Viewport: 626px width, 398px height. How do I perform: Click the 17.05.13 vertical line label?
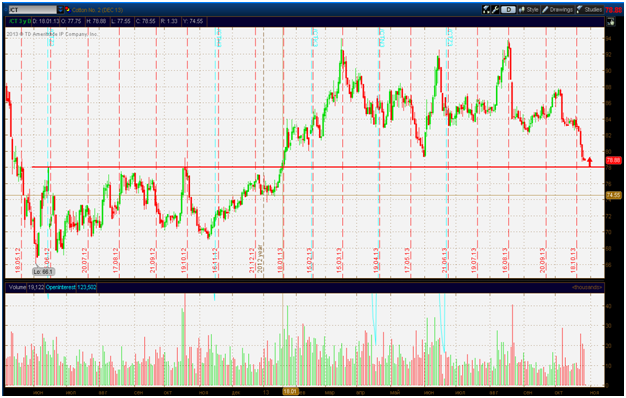pyautogui.click(x=407, y=261)
